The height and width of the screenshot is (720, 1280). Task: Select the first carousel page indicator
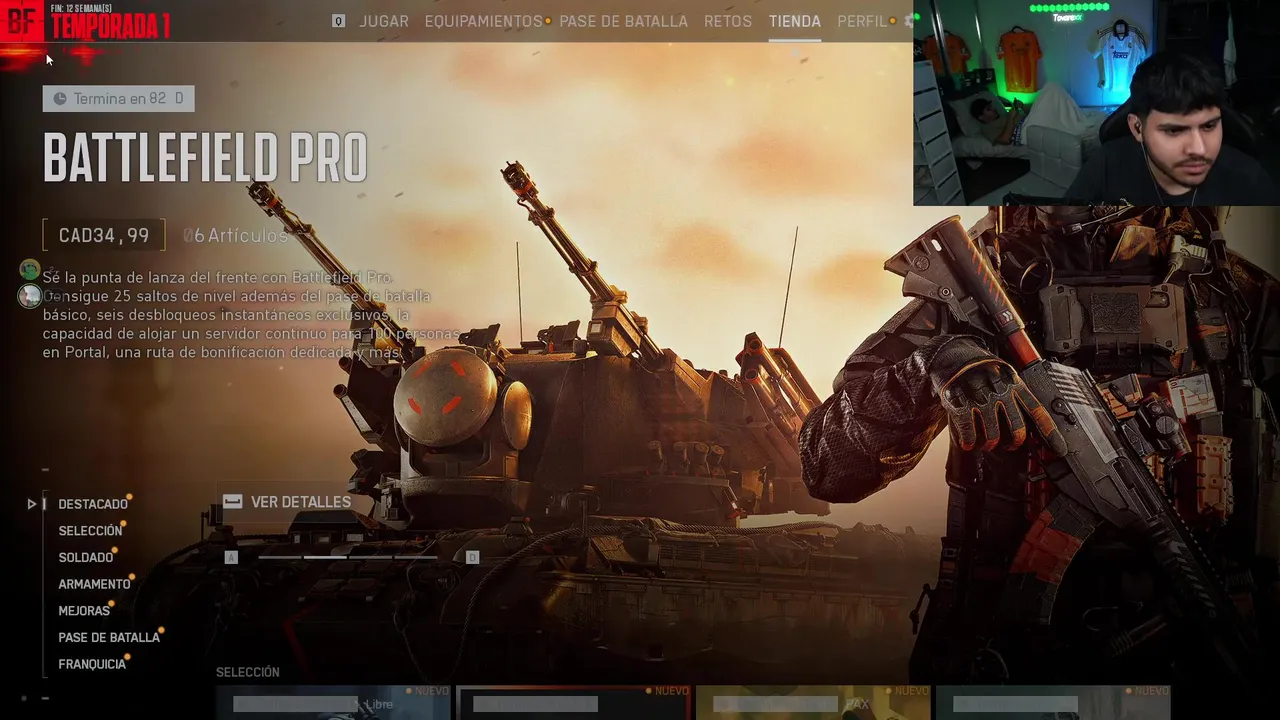280,557
